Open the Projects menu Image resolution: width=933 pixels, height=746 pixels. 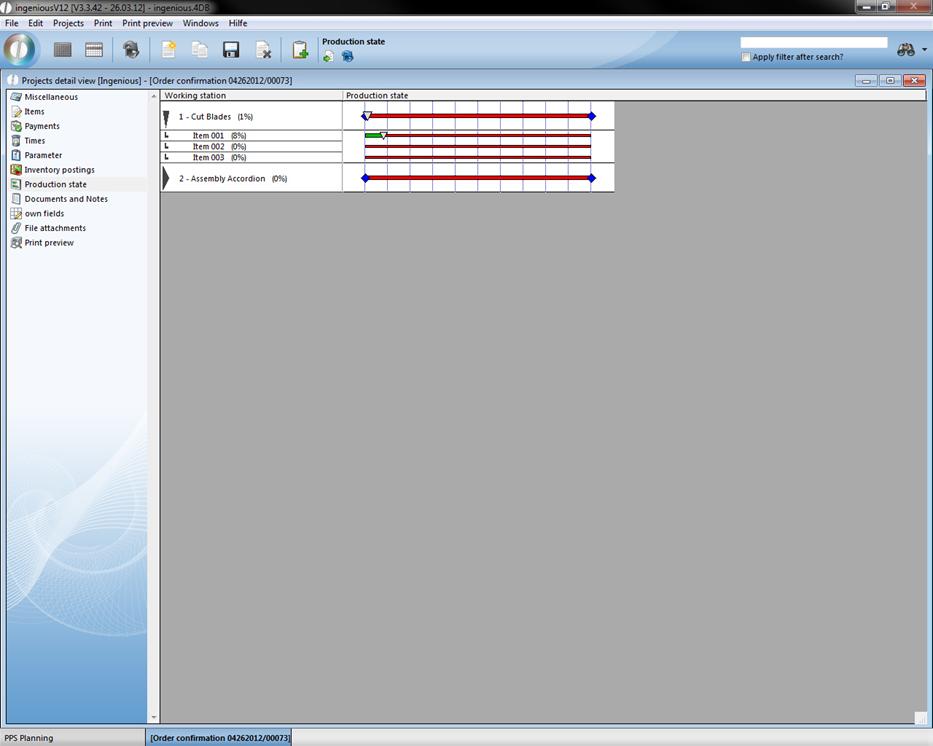coord(68,23)
